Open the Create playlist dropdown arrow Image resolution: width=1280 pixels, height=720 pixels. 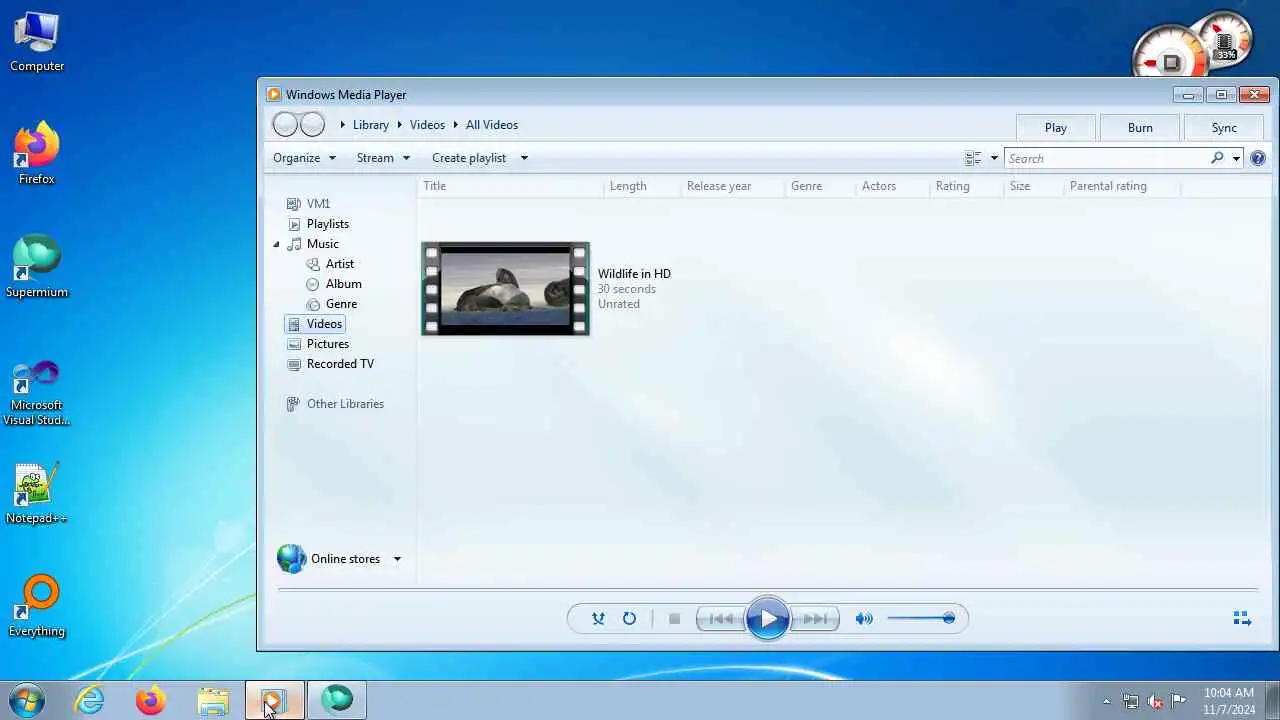pos(524,158)
